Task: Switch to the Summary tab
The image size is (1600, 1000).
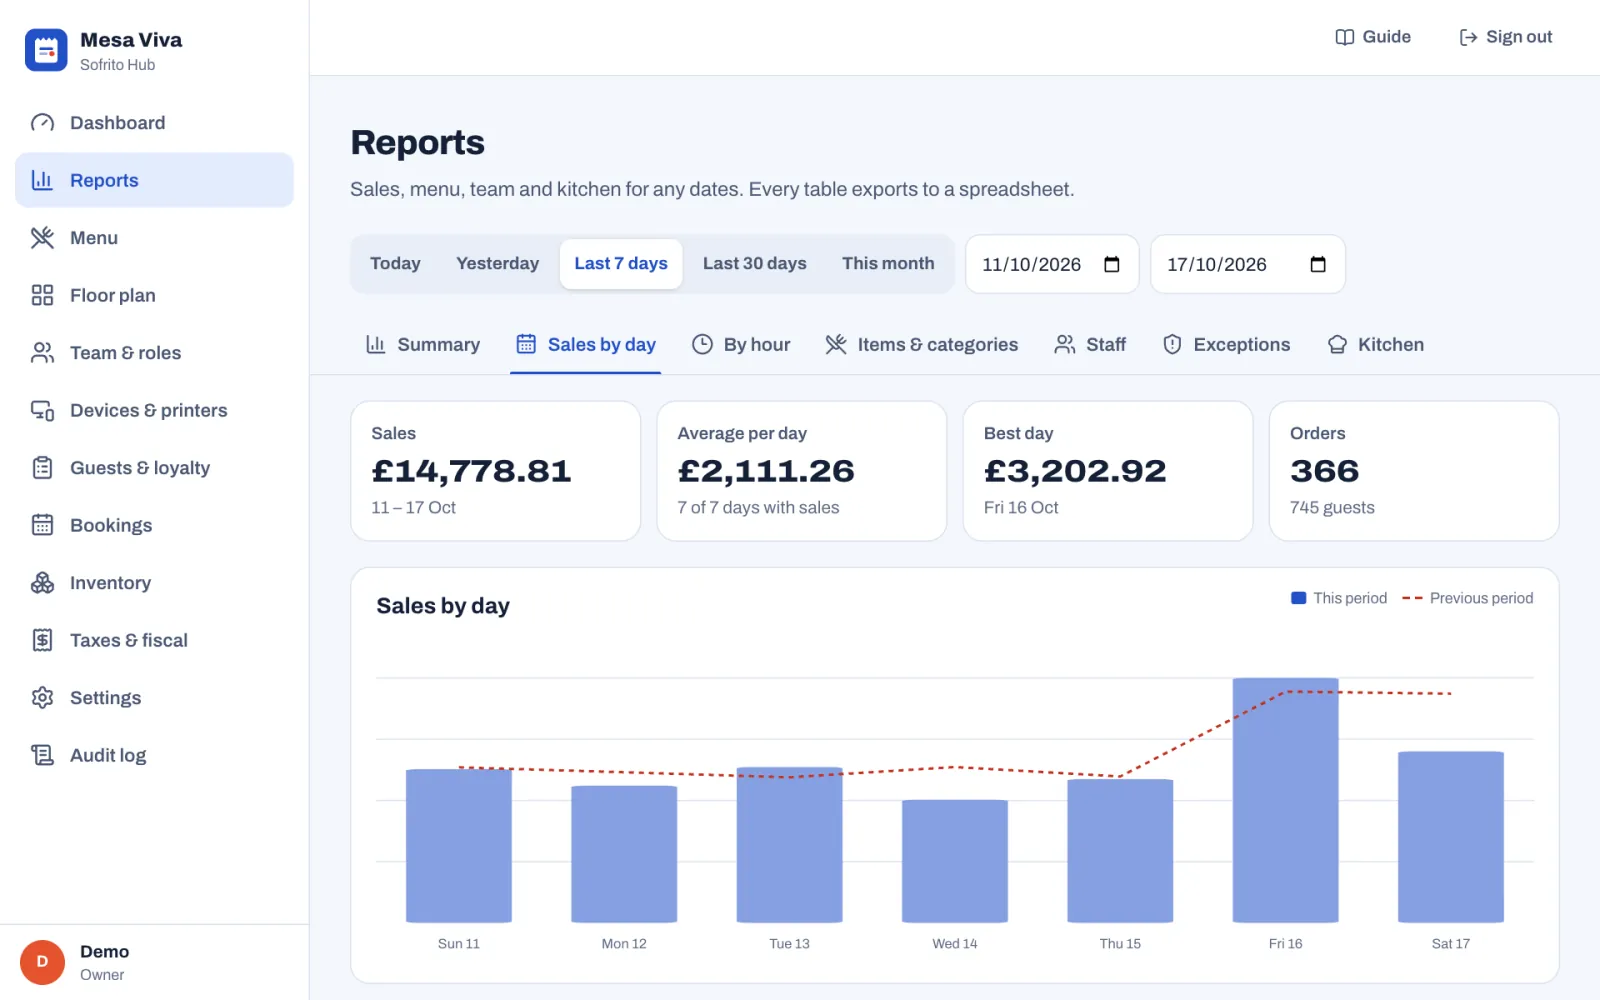Action: [423, 345]
